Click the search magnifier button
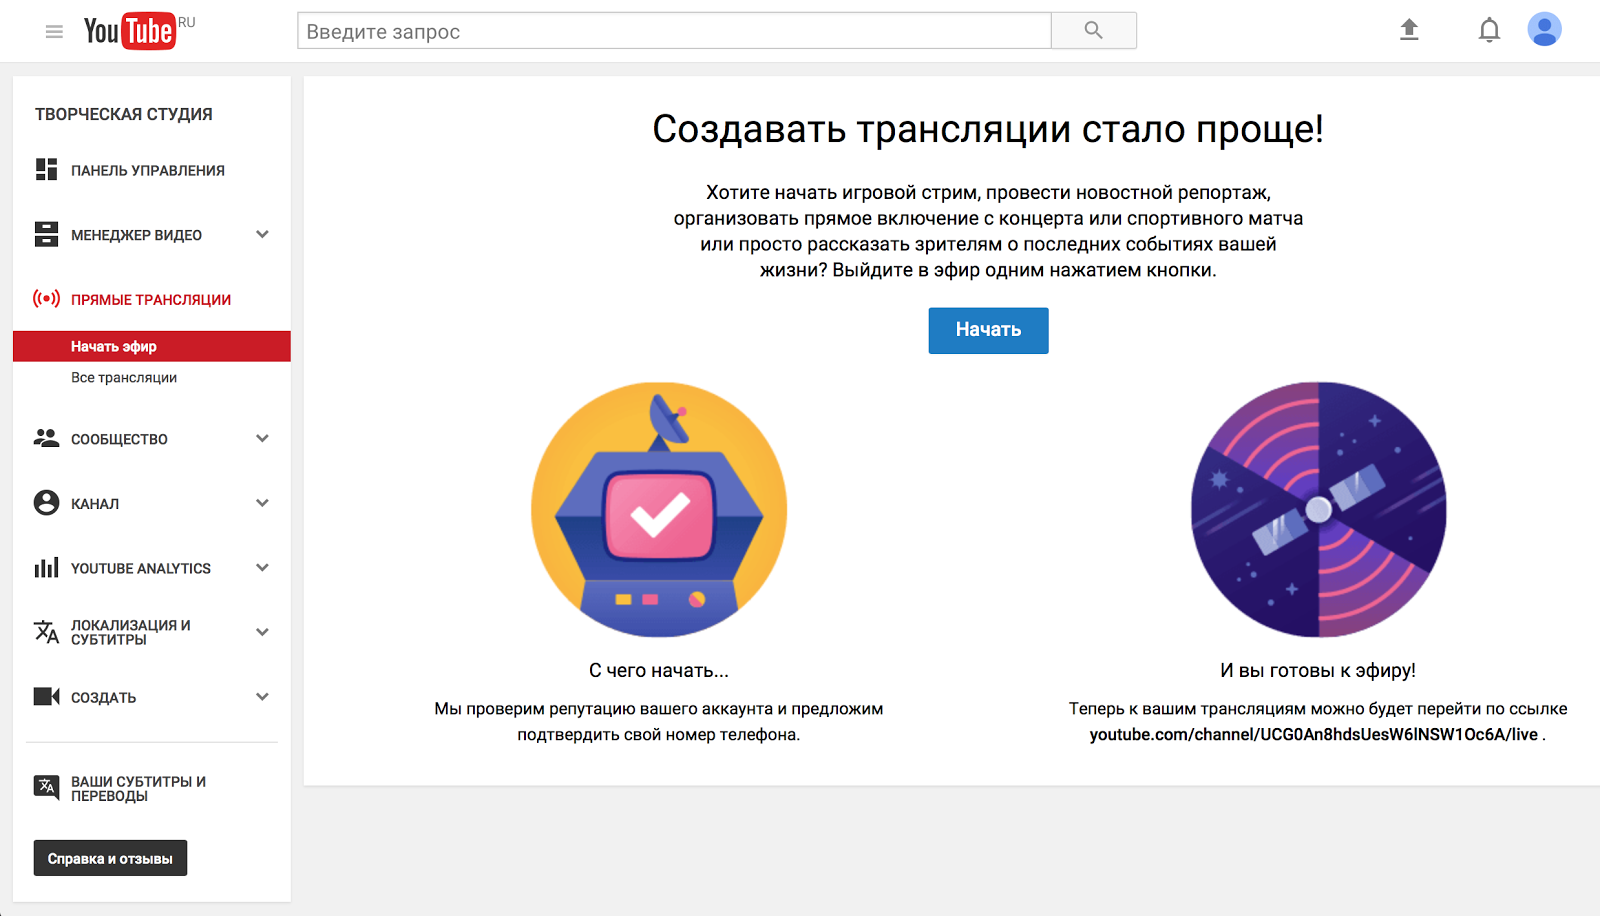Image resolution: width=1600 pixels, height=916 pixels. pyautogui.click(x=1093, y=31)
